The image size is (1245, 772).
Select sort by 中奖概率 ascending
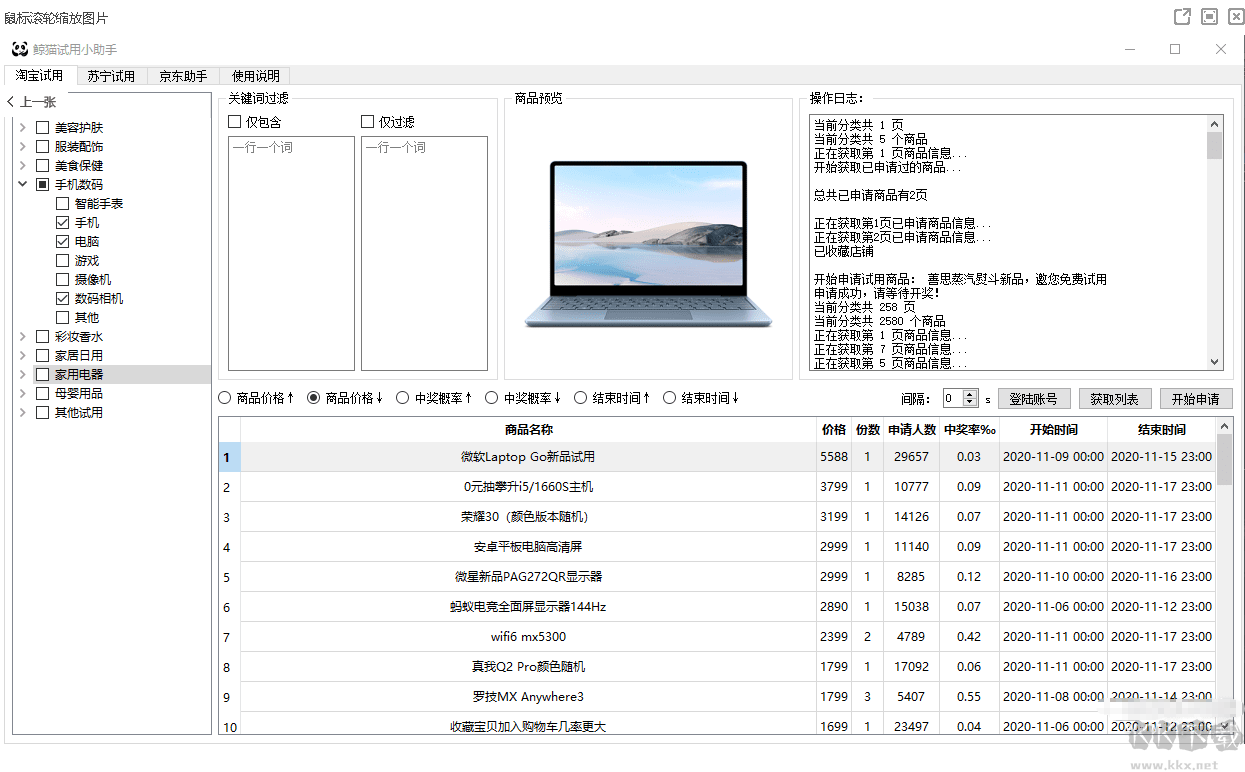point(403,398)
